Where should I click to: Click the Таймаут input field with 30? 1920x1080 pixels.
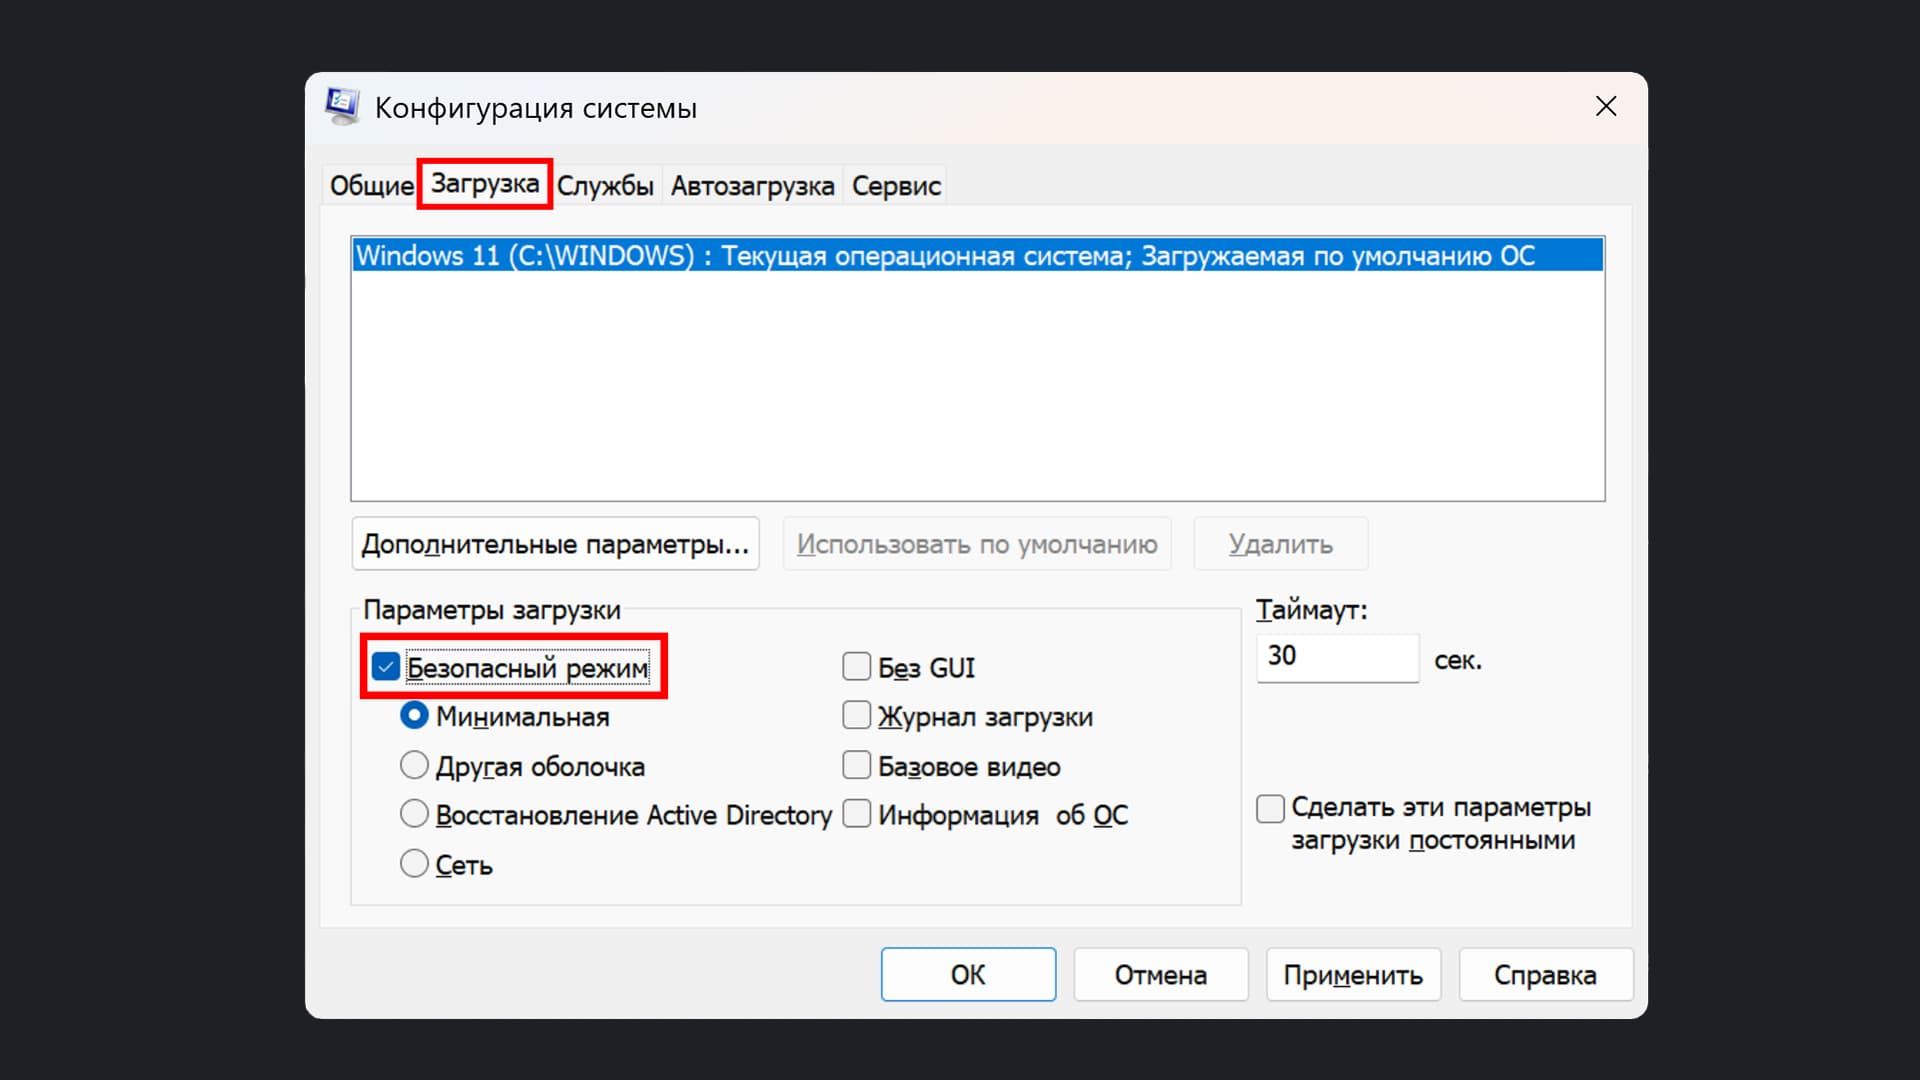point(1337,657)
